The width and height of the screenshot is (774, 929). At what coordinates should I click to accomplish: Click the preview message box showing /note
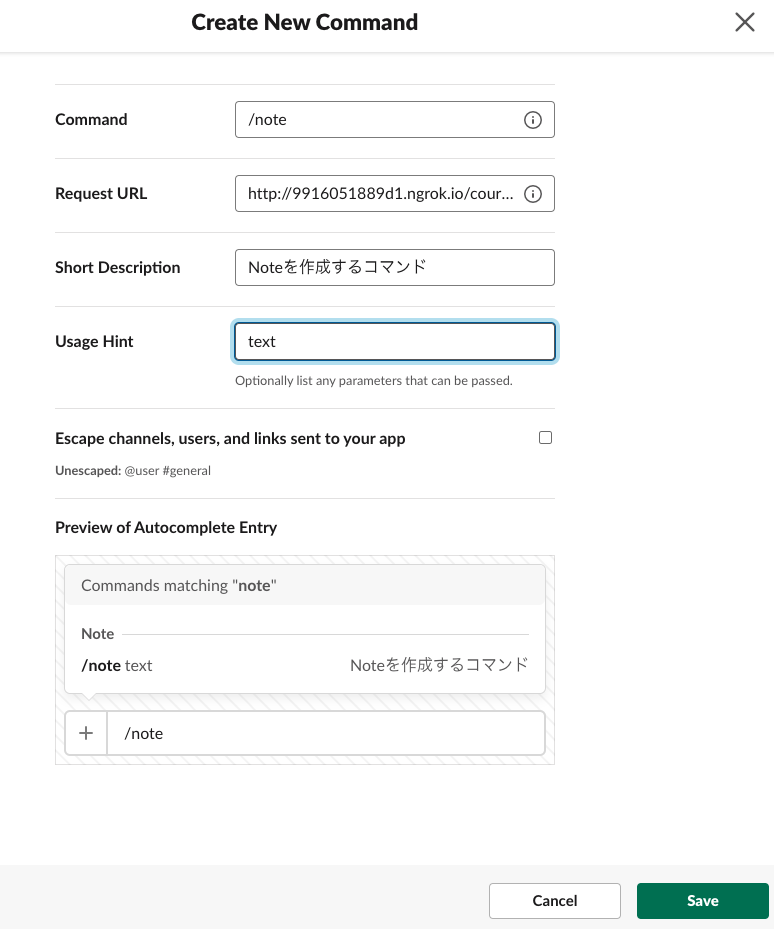(326, 733)
